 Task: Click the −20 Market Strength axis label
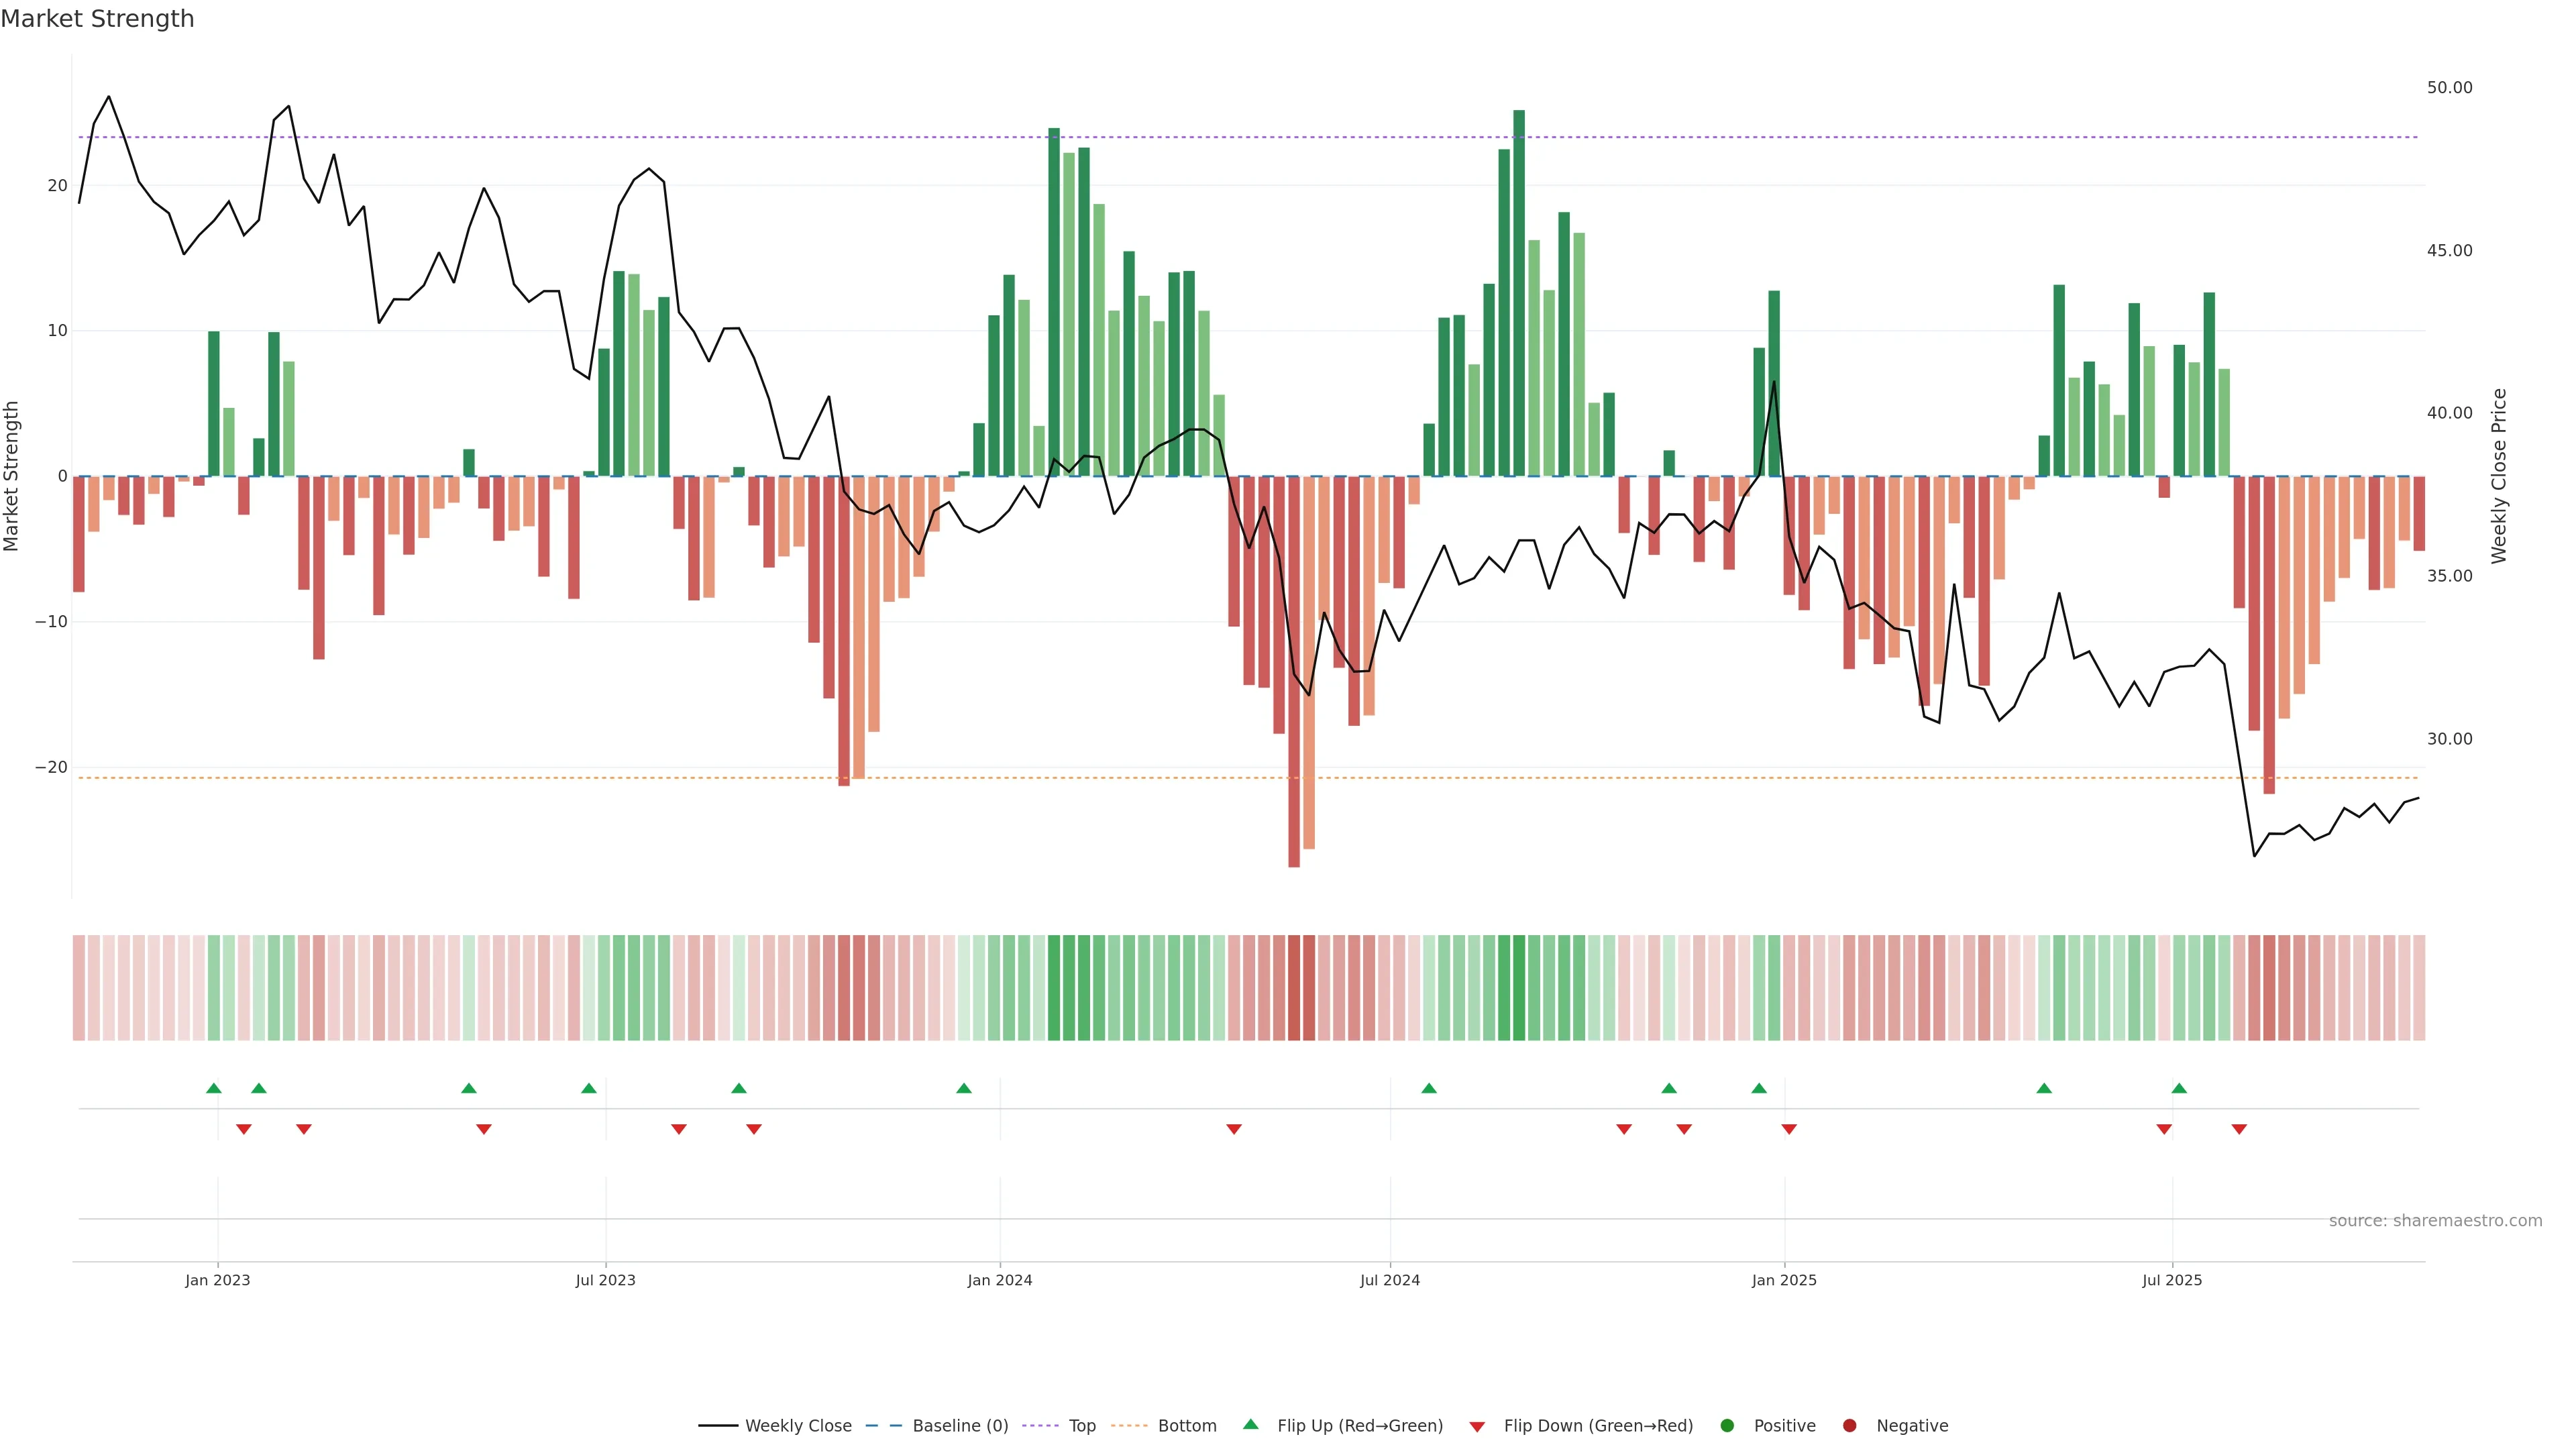(x=51, y=767)
